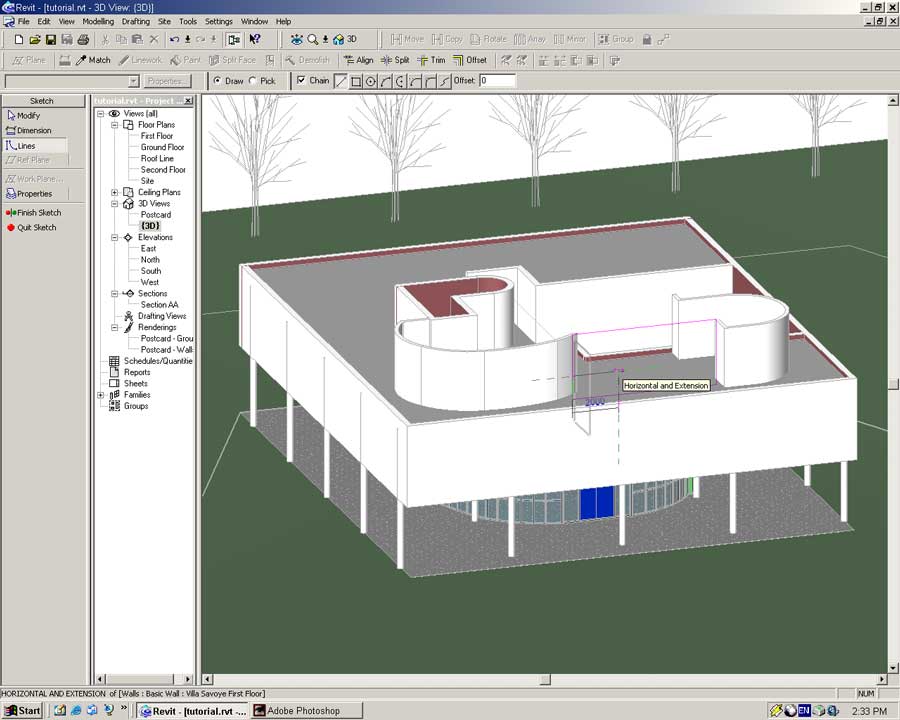The height and width of the screenshot is (720, 900).
Task: Select Section AA in the browser
Action: click(160, 305)
